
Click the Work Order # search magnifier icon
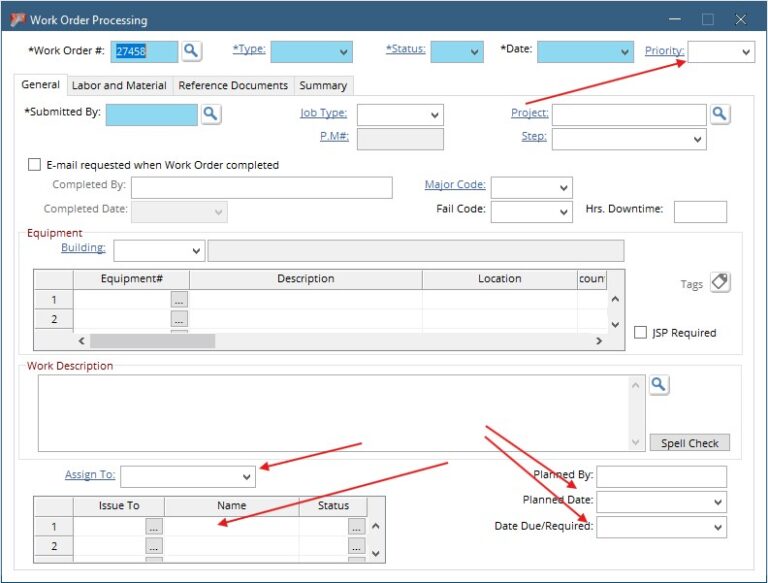pyautogui.click(x=192, y=51)
